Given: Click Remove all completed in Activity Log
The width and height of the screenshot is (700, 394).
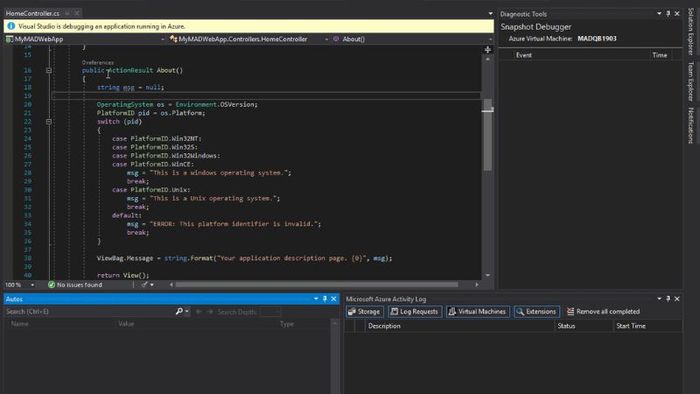Looking at the screenshot, I should (x=603, y=311).
